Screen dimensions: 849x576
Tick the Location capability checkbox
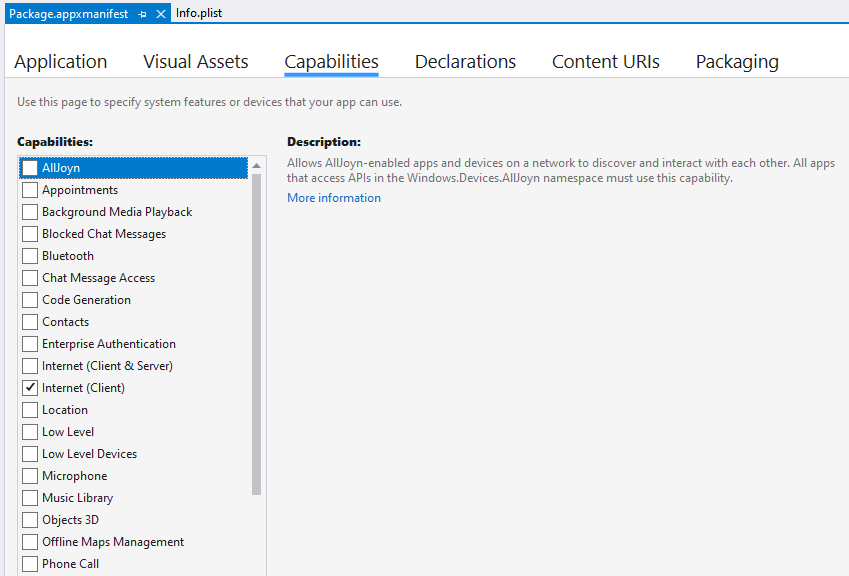point(30,410)
